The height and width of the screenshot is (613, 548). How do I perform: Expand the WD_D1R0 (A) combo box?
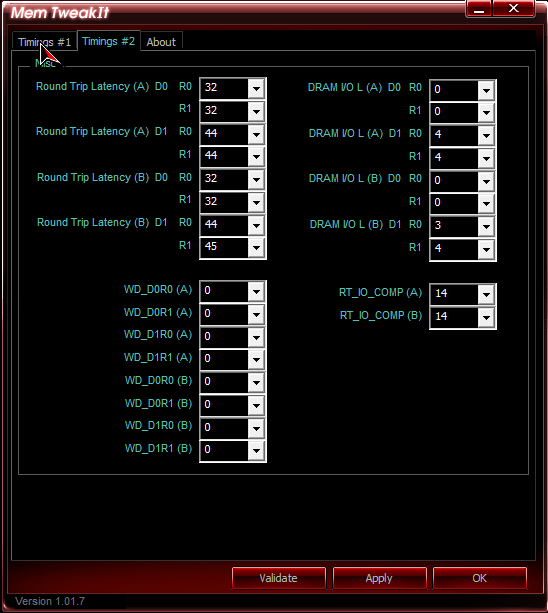point(256,337)
